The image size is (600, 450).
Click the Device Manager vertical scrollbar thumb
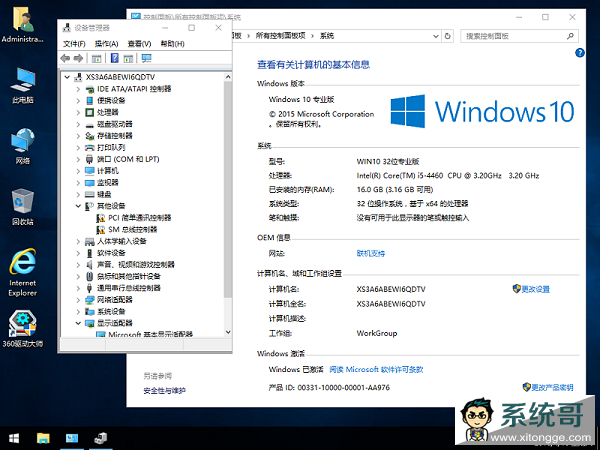pos(228,189)
